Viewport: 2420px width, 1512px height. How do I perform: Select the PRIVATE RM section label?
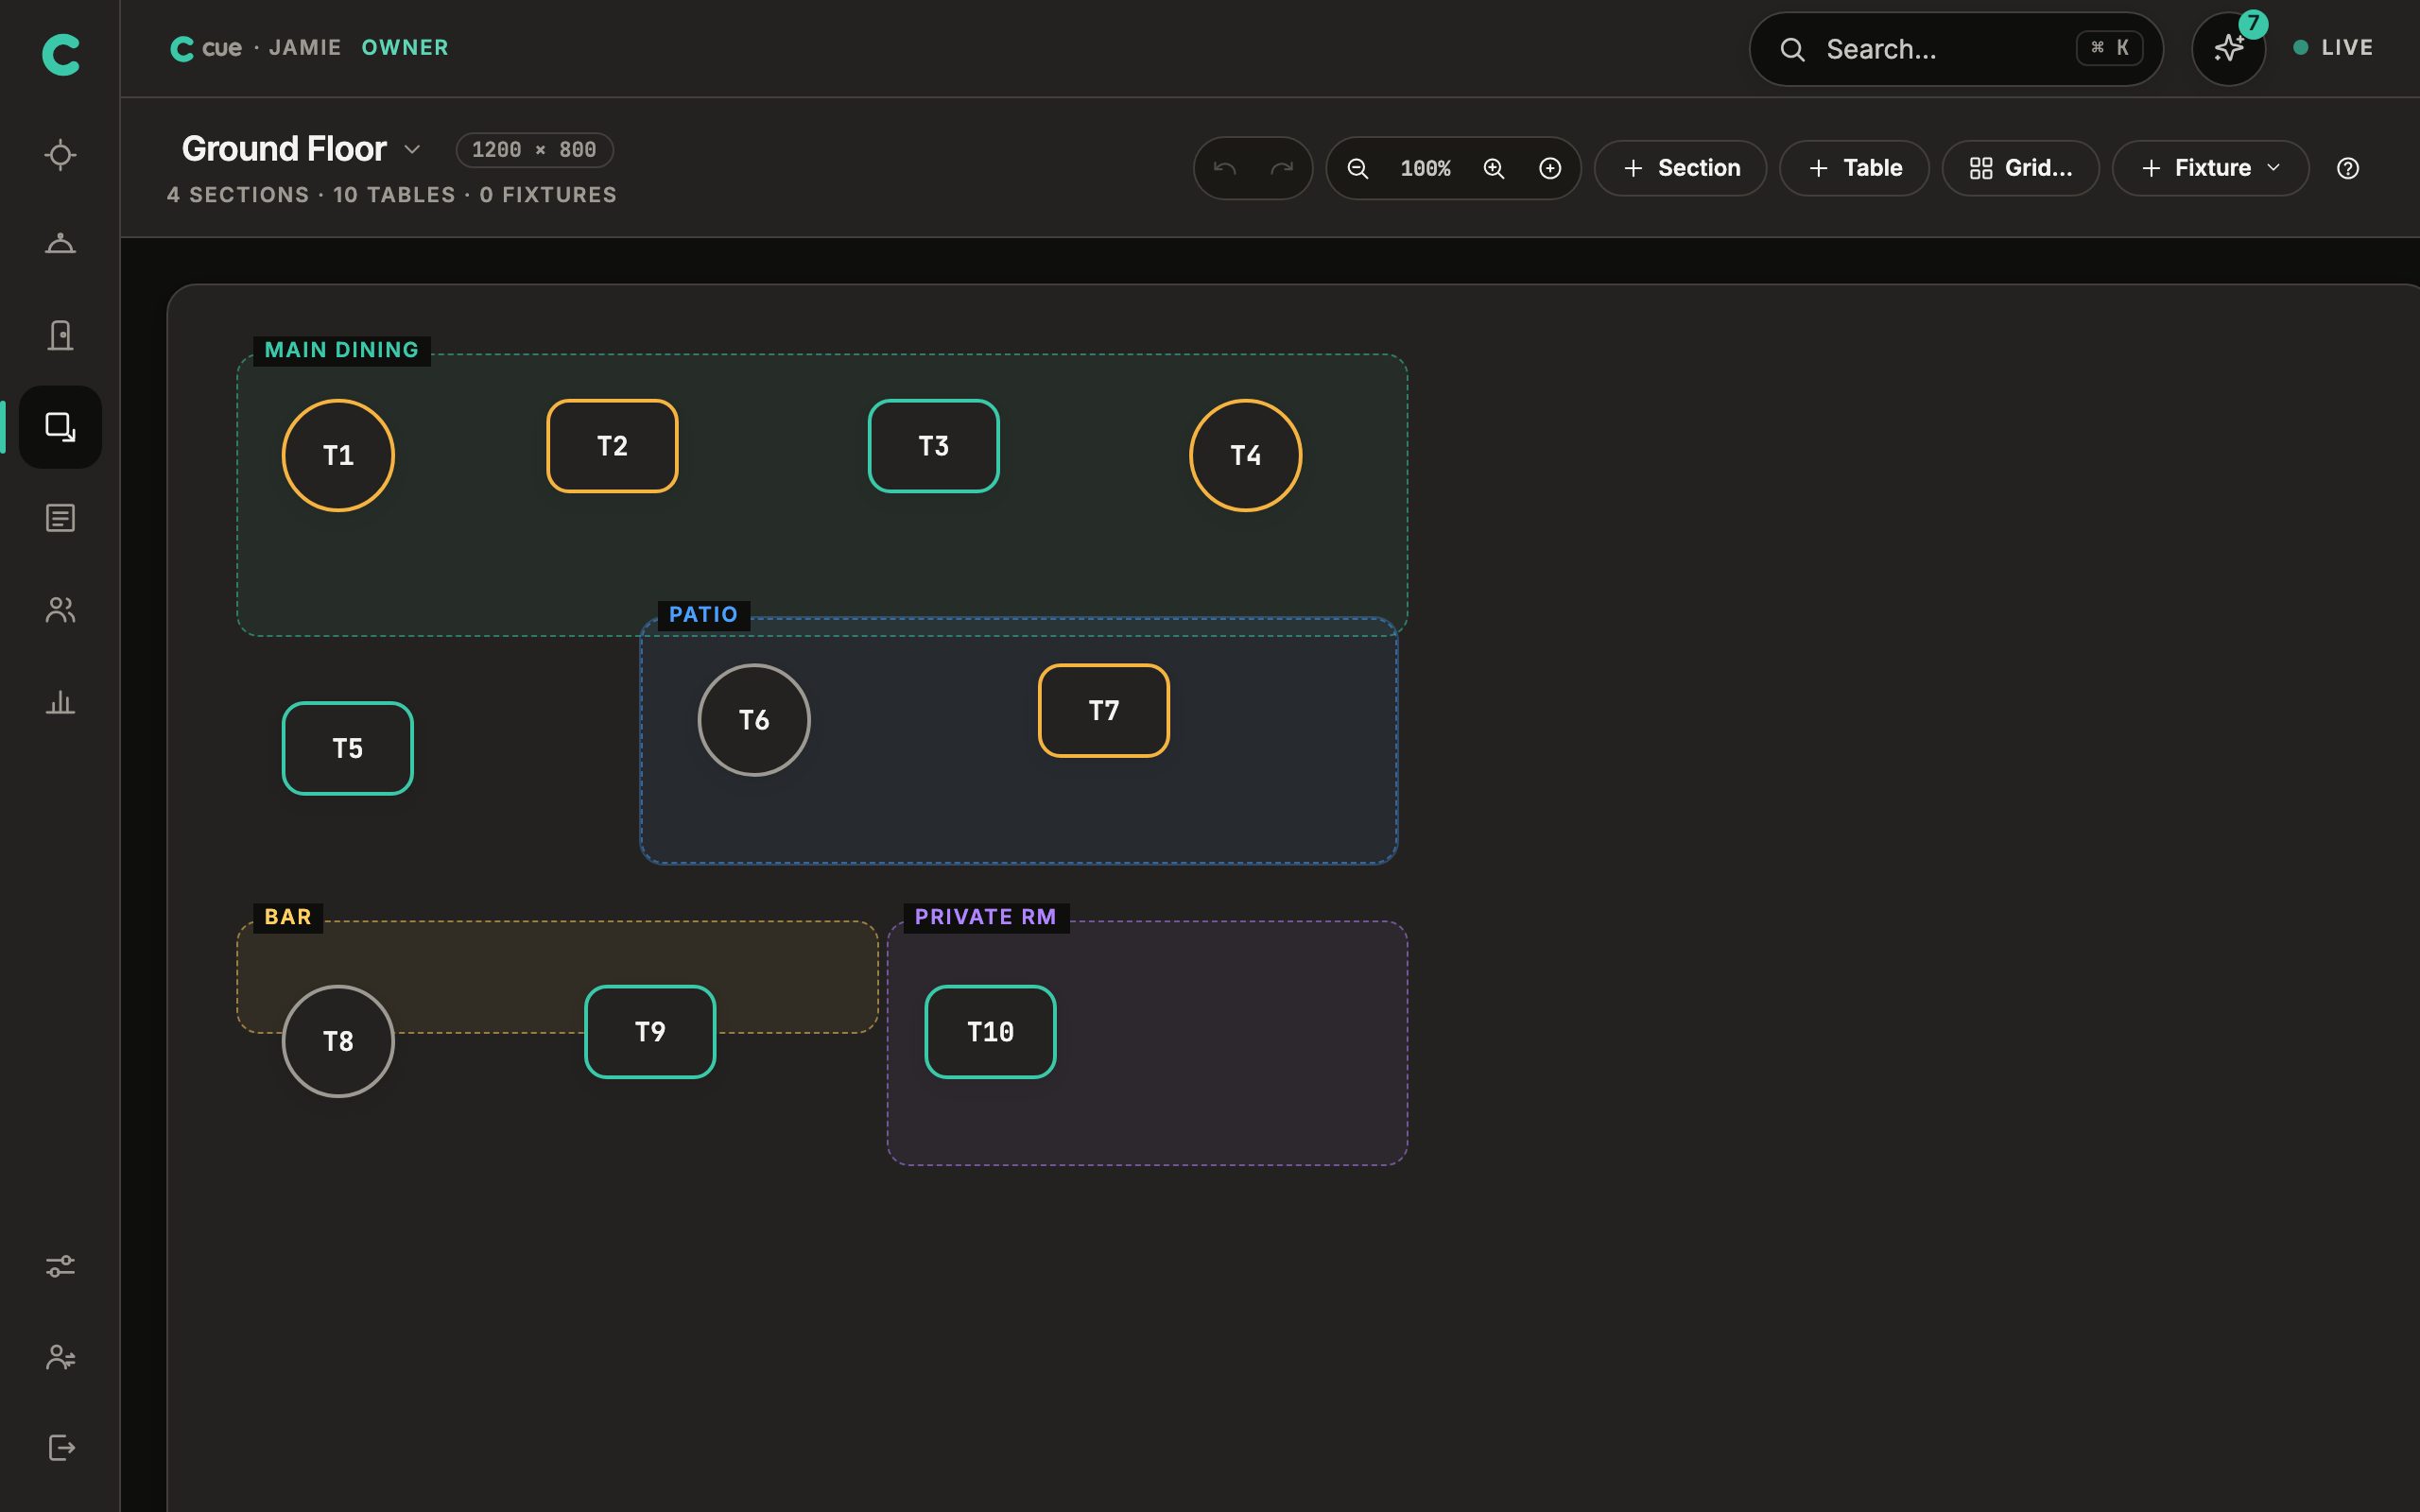(x=986, y=917)
